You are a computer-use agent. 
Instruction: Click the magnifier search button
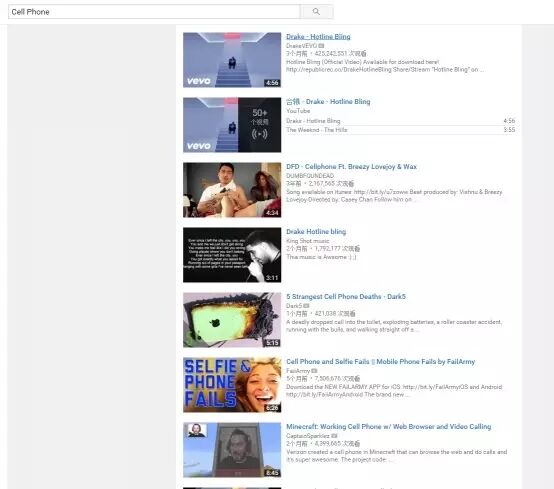click(x=316, y=12)
